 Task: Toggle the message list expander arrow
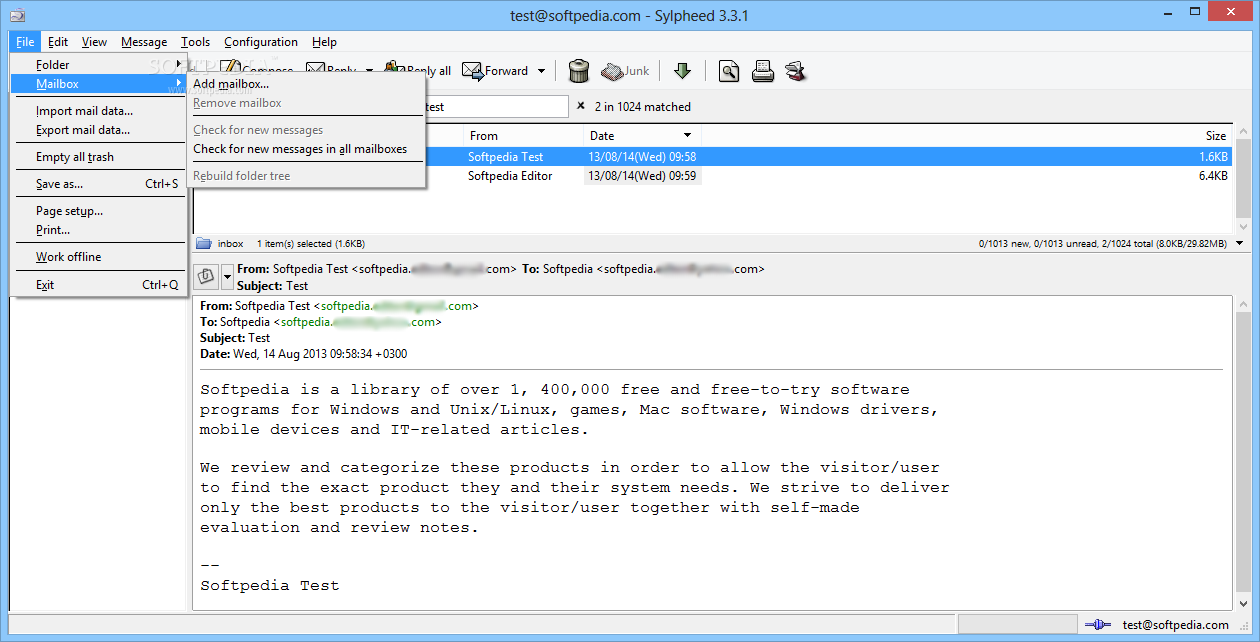pyautogui.click(x=1240, y=243)
